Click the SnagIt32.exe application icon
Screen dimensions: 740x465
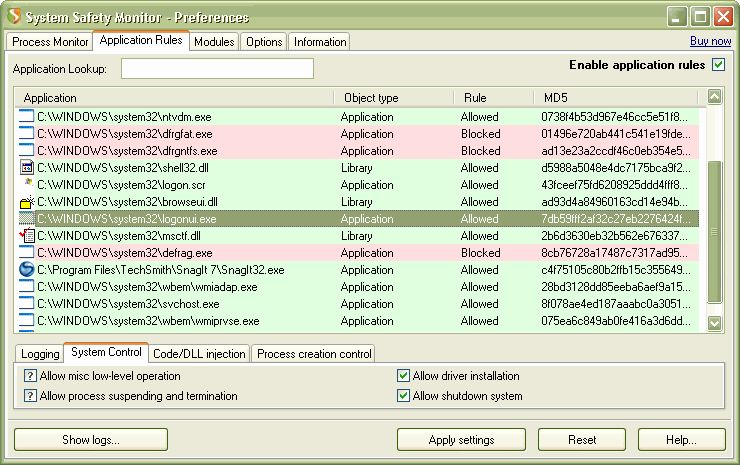pos(27,270)
